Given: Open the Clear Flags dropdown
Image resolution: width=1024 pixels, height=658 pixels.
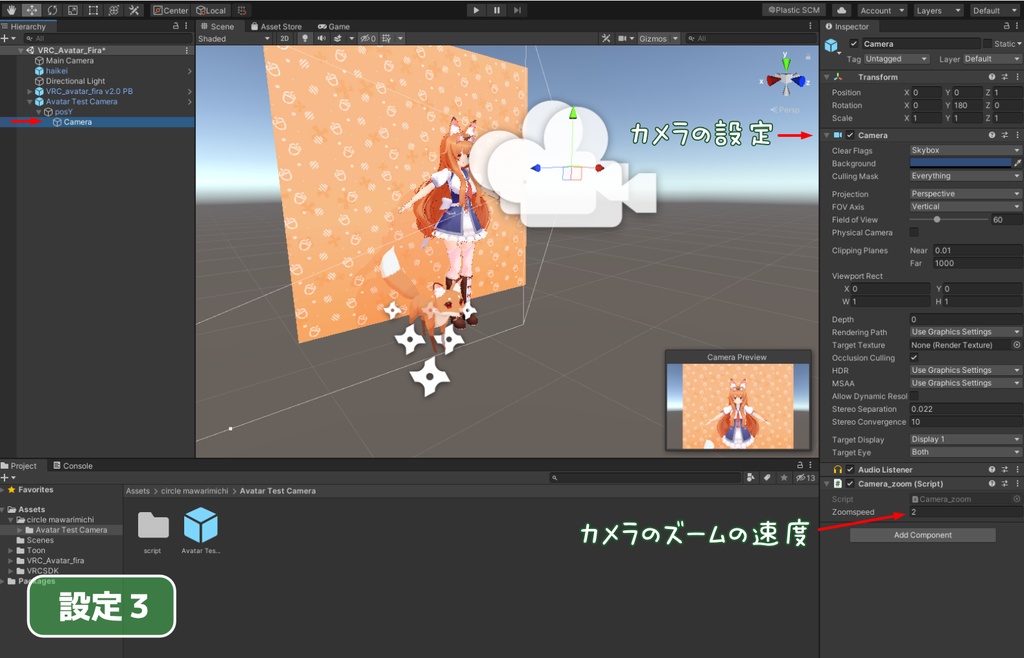Looking at the screenshot, I should click(x=963, y=149).
